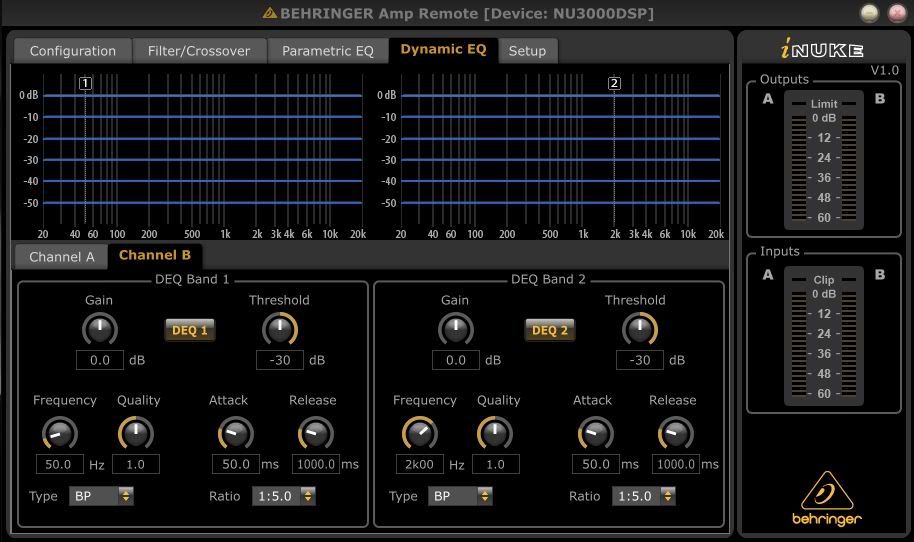Select the Dynamic EQ tab

443,50
